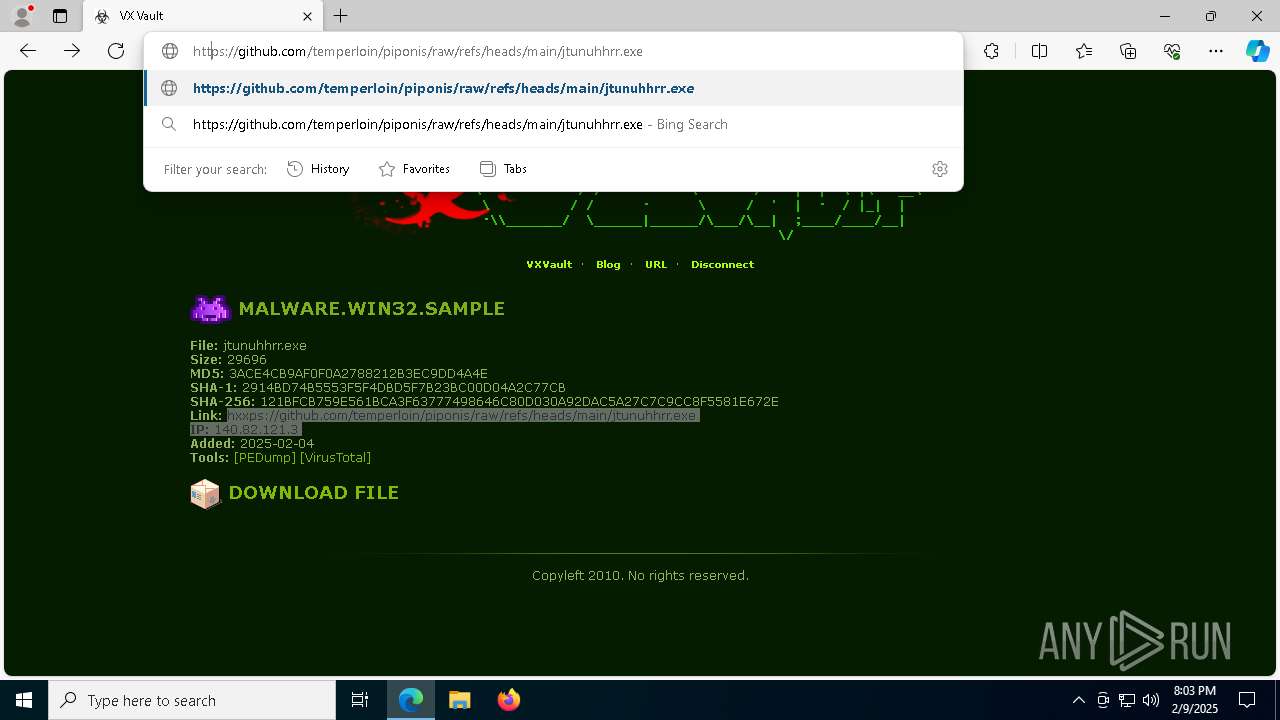Close the VX Vault tab

(x=307, y=16)
